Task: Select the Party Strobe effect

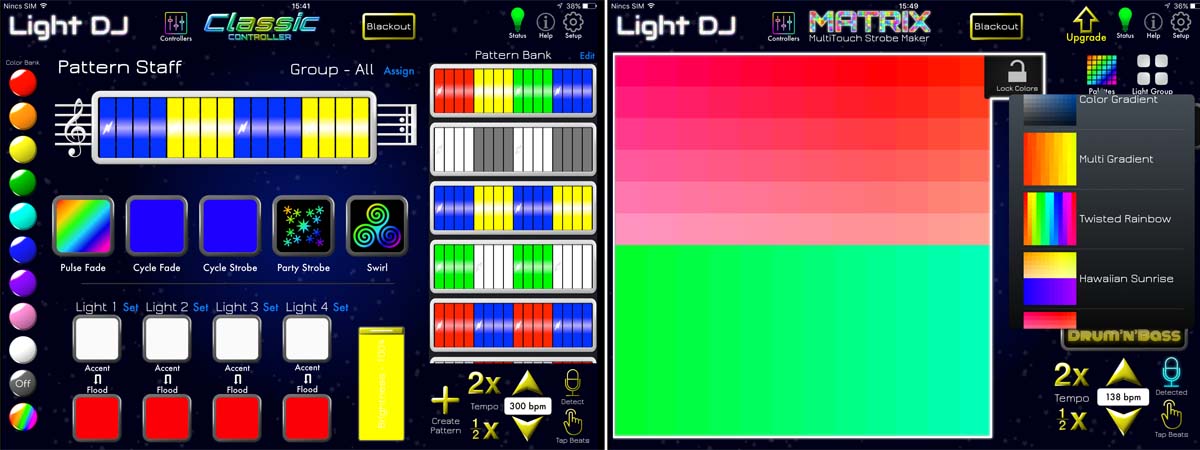Action: click(304, 226)
